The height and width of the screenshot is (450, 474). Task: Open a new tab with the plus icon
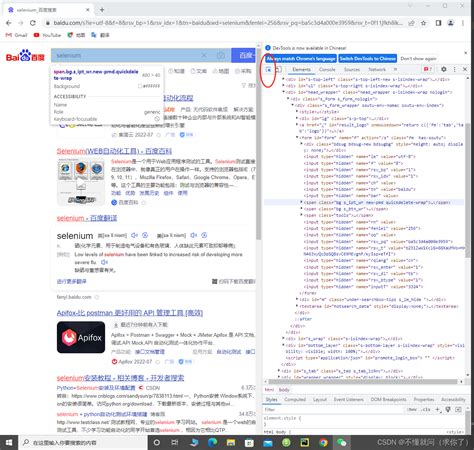(102, 10)
